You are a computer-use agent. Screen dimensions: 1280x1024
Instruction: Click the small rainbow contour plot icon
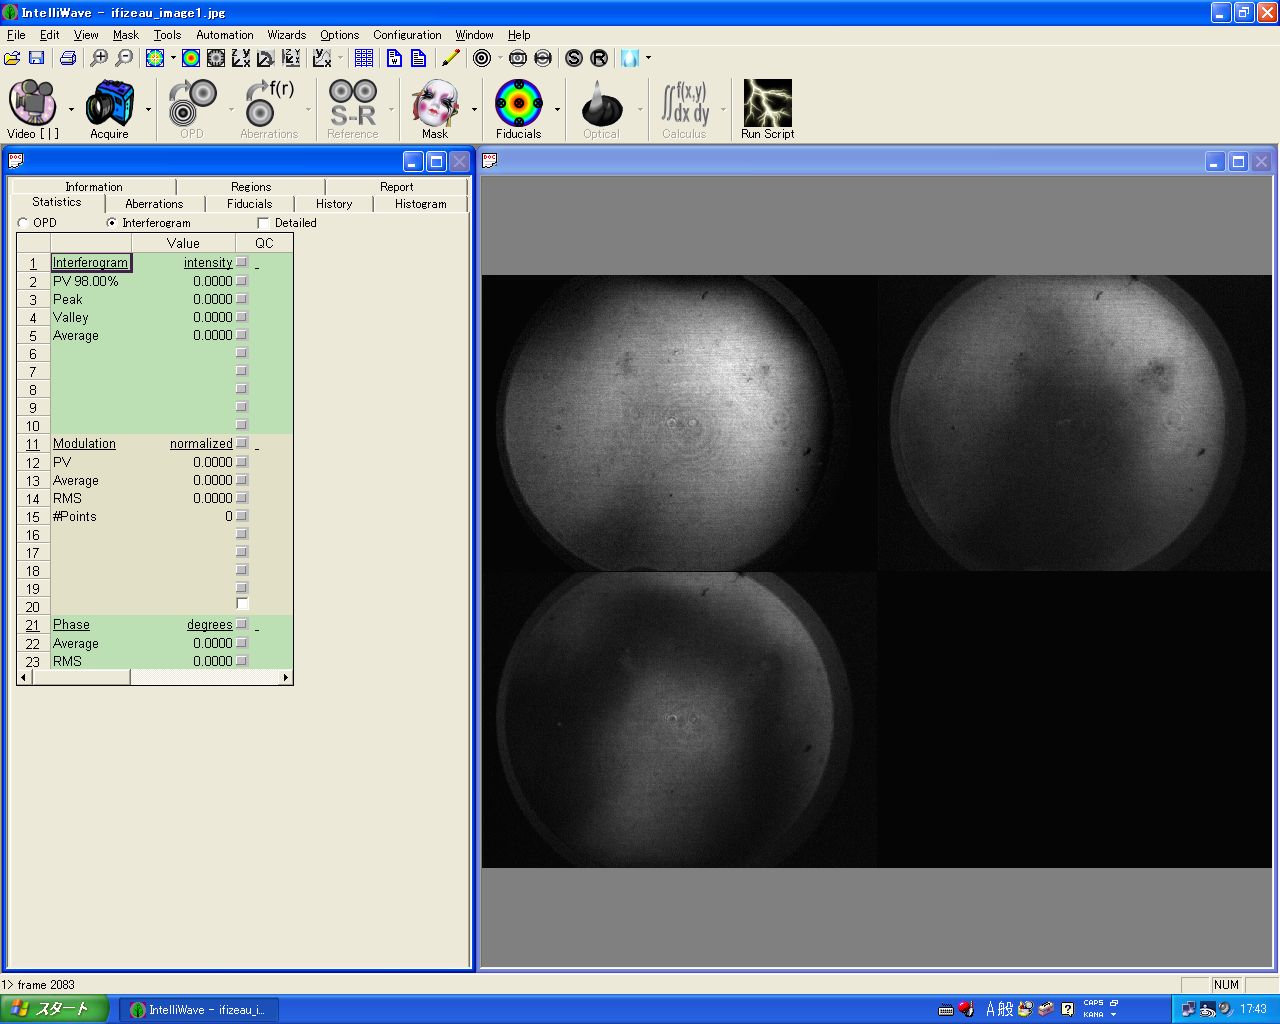click(191, 58)
